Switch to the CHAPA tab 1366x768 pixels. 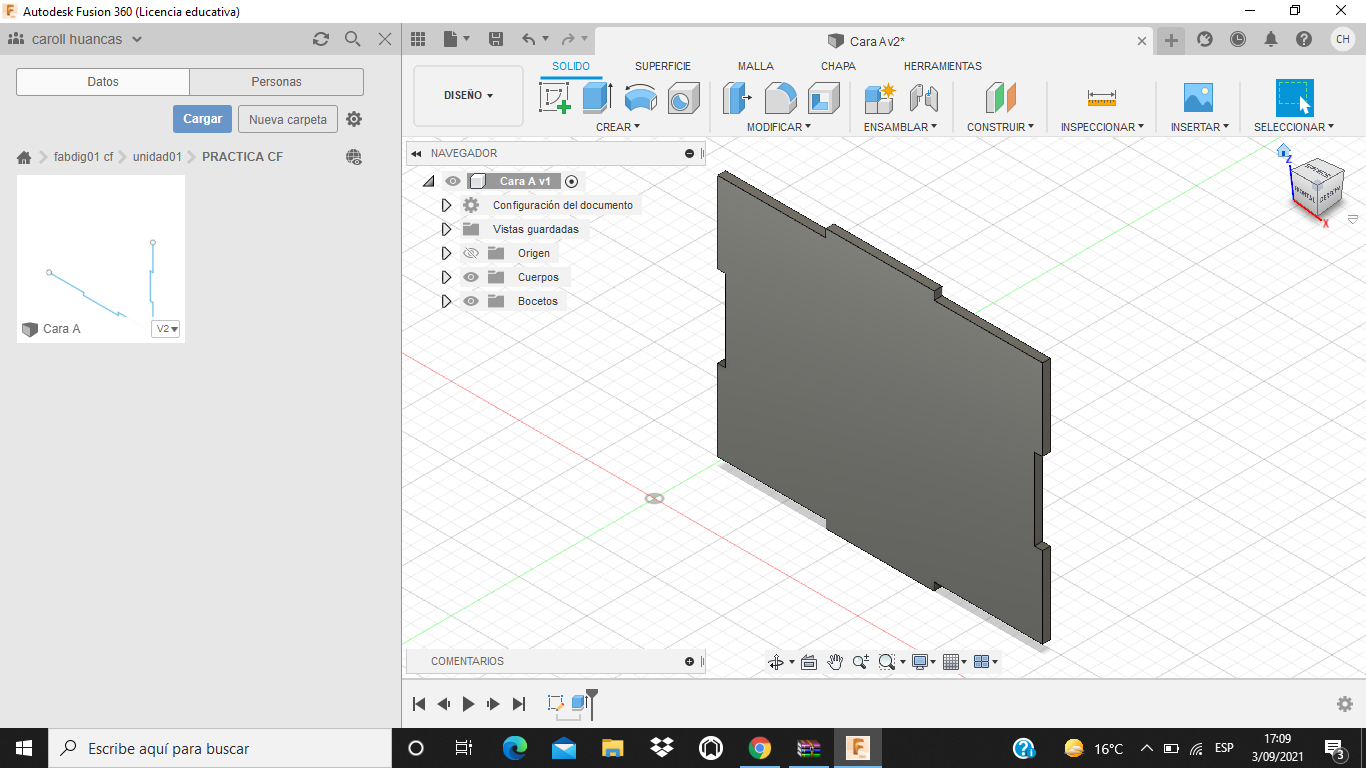[x=837, y=66]
